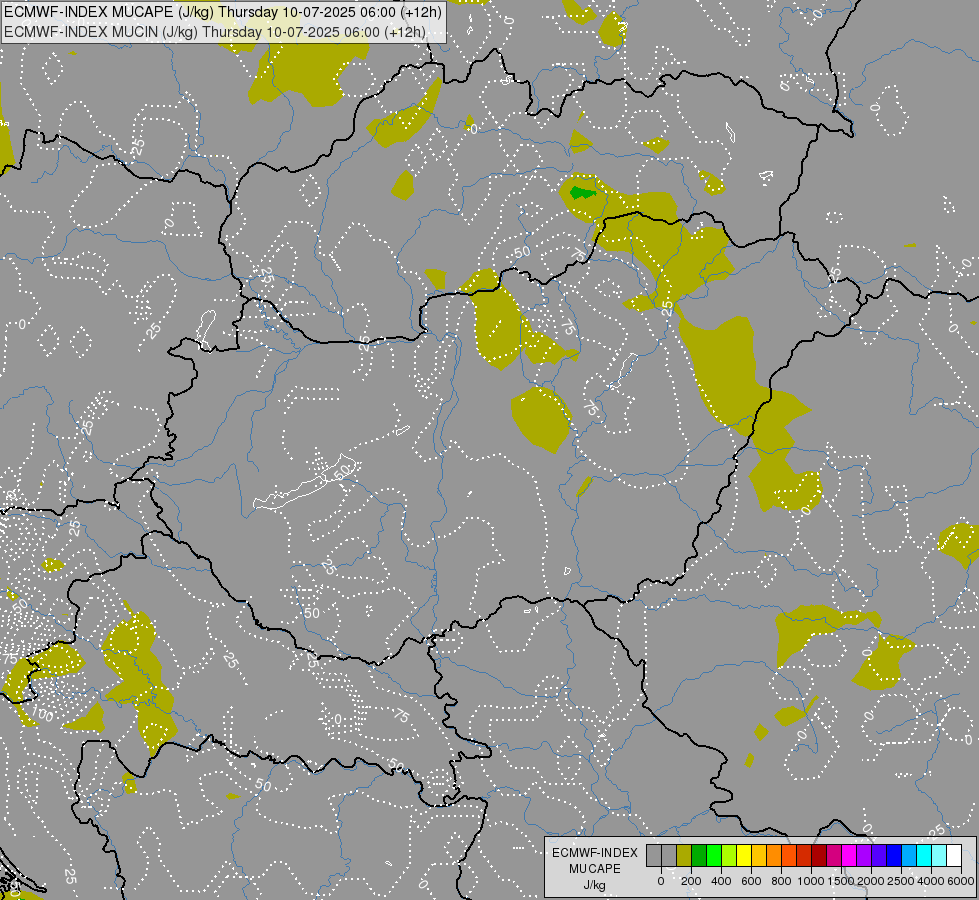Choose the cyan swatch before 4000
This screenshot has width=979, height=900.
925,856
